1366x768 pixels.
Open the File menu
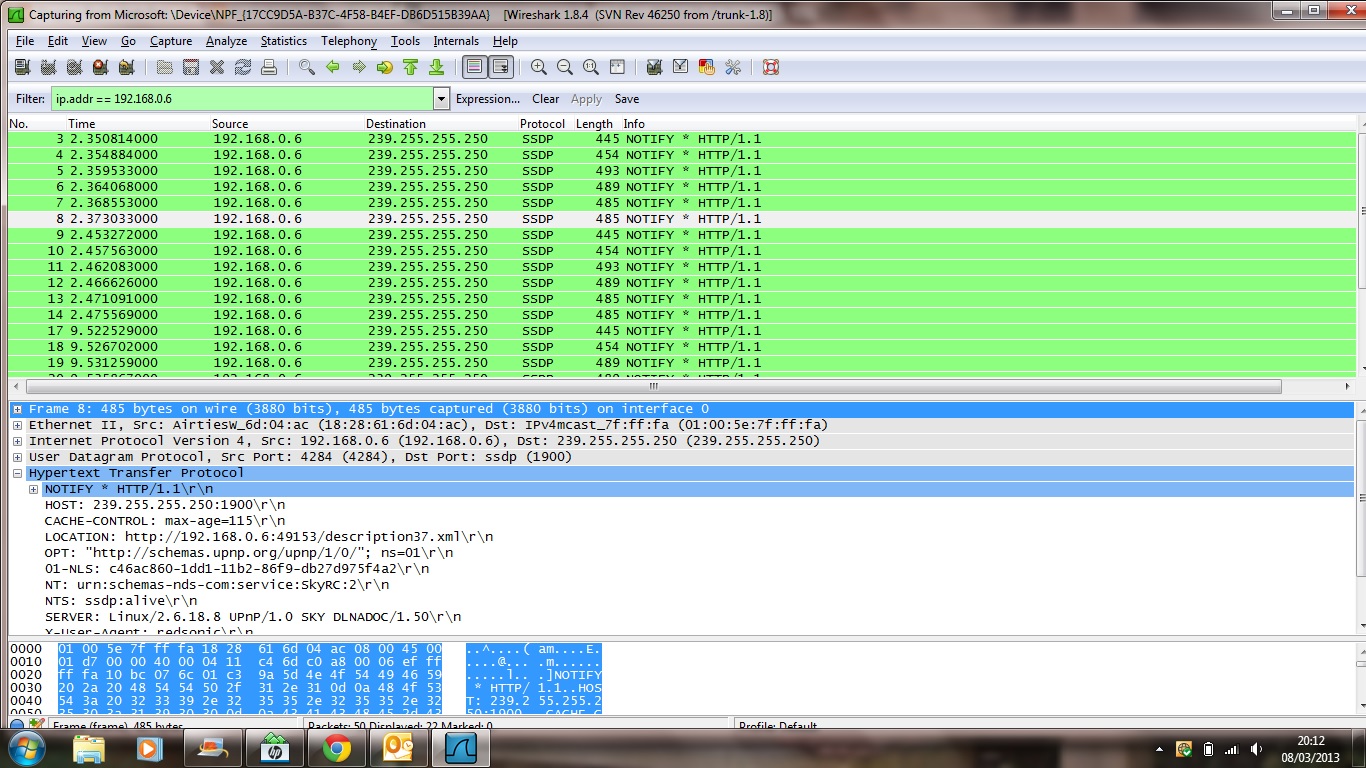[25, 41]
